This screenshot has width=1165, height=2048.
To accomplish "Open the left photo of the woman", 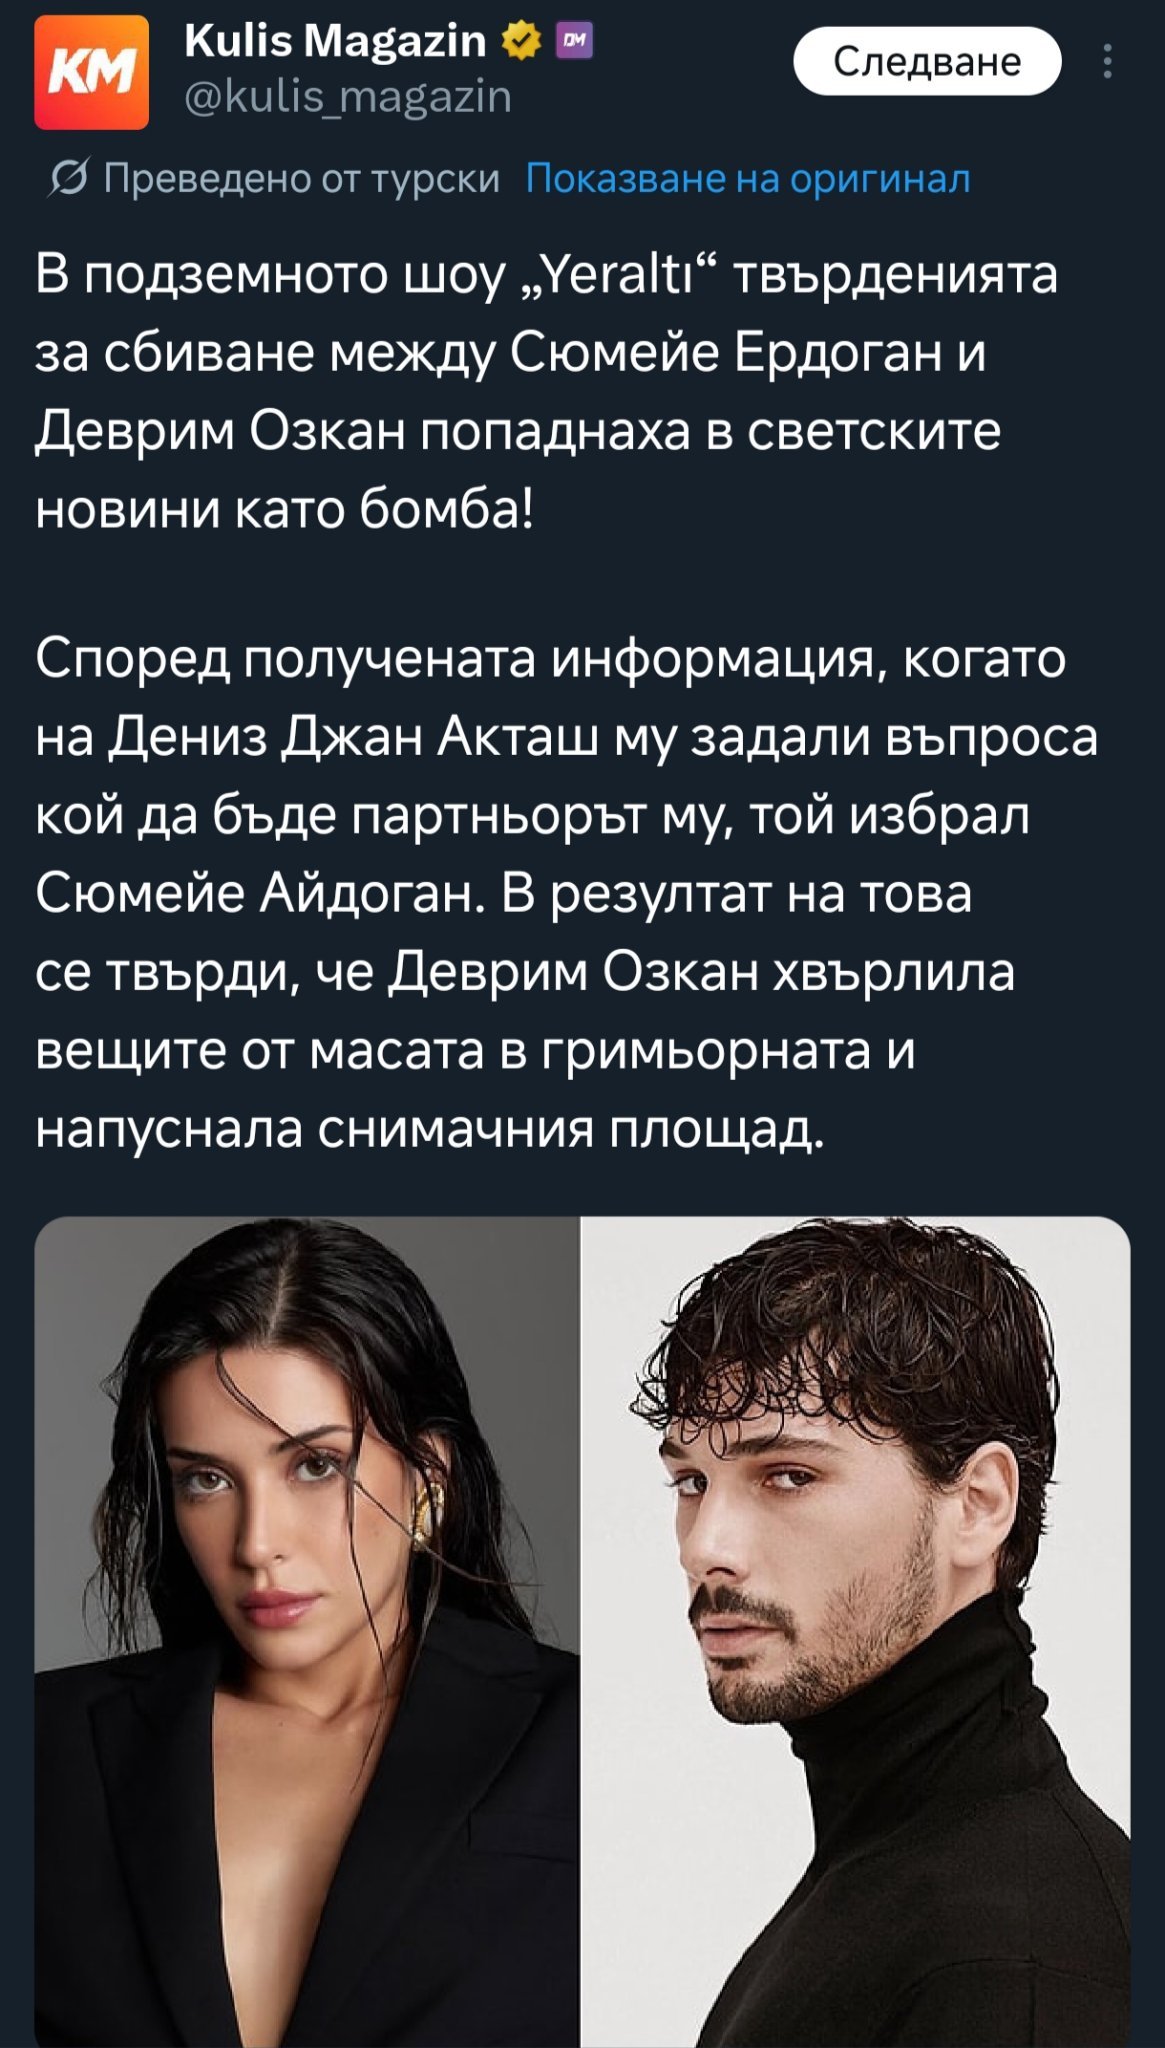I will pyautogui.click(x=306, y=1631).
